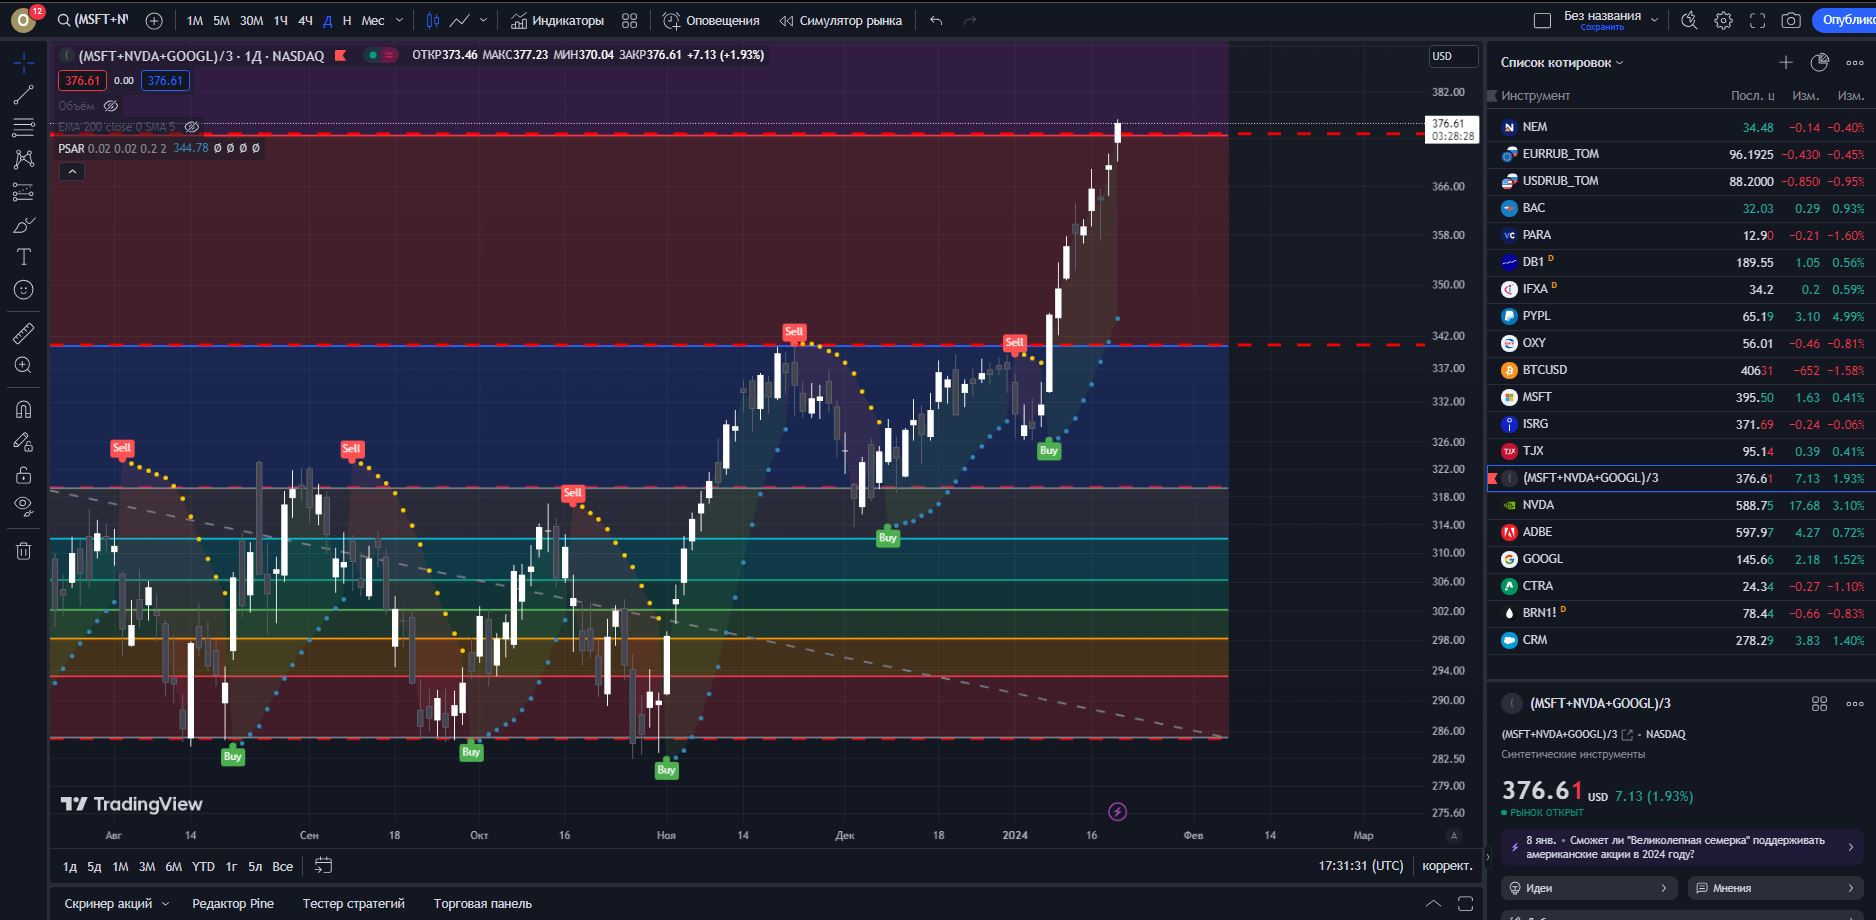Toggle auto scale button on the price axis
Image resolution: width=1876 pixels, height=920 pixels.
pyautogui.click(x=1454, y=835)
